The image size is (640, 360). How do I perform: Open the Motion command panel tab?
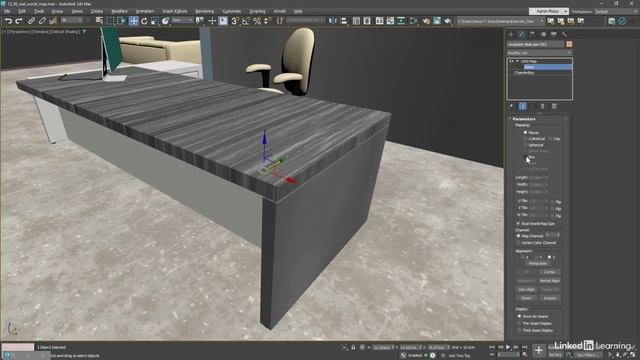click(543, 34)
